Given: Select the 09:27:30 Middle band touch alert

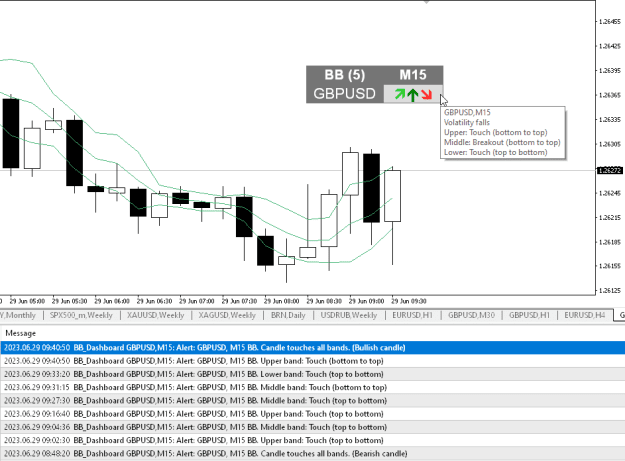Looking at the screenshot, I should tap(312, 400).
